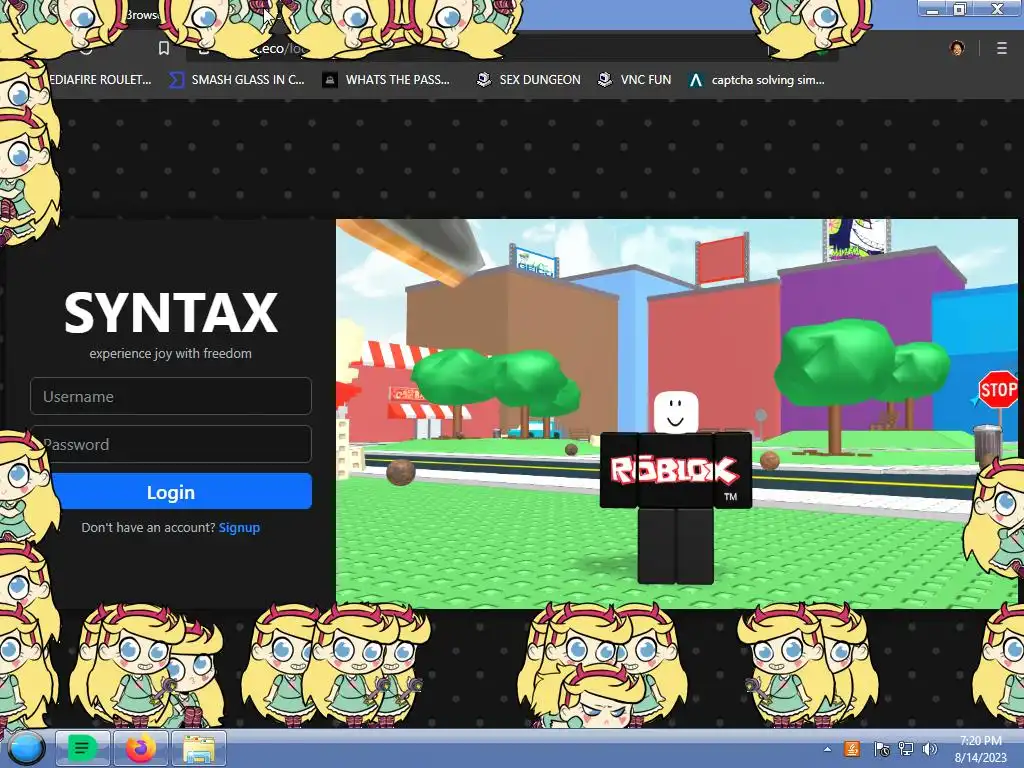Click the SMASH GLASS bookmark favicon
The width and height of the screenshot is (1024, 768).
point(176,80)
